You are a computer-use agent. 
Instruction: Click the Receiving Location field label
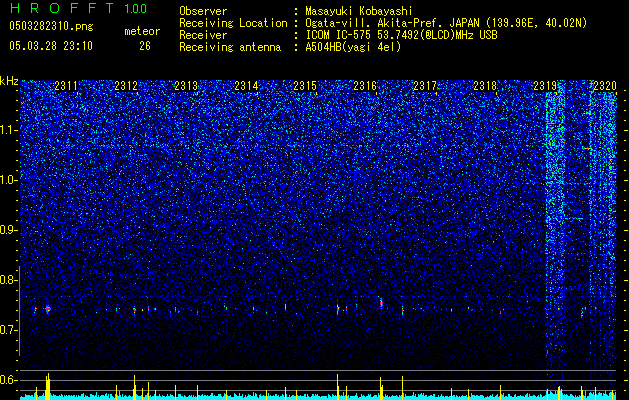pos(233,23)
